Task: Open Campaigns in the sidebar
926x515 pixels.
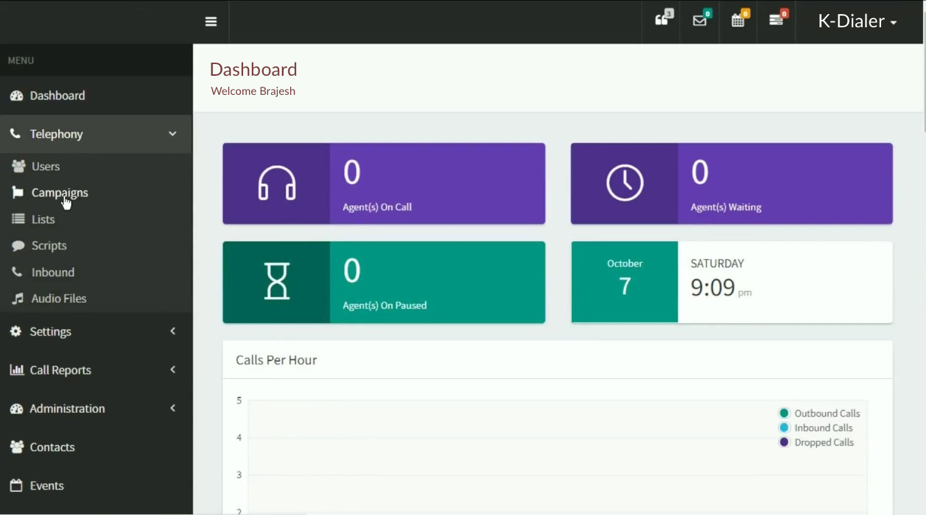Action: tap(59, 192)
